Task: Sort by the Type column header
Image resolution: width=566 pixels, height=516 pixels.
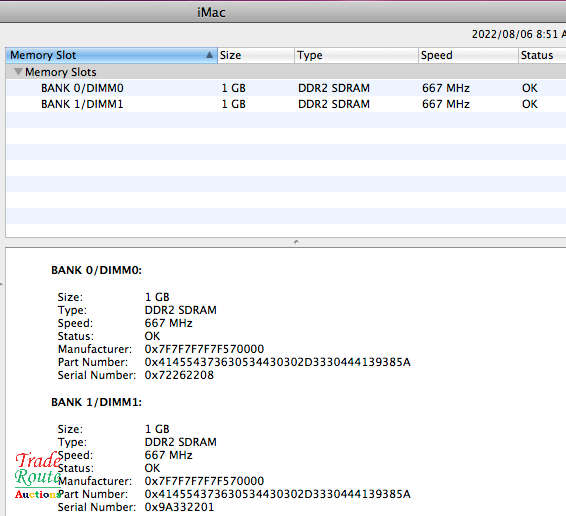Action: click(356, 55)
